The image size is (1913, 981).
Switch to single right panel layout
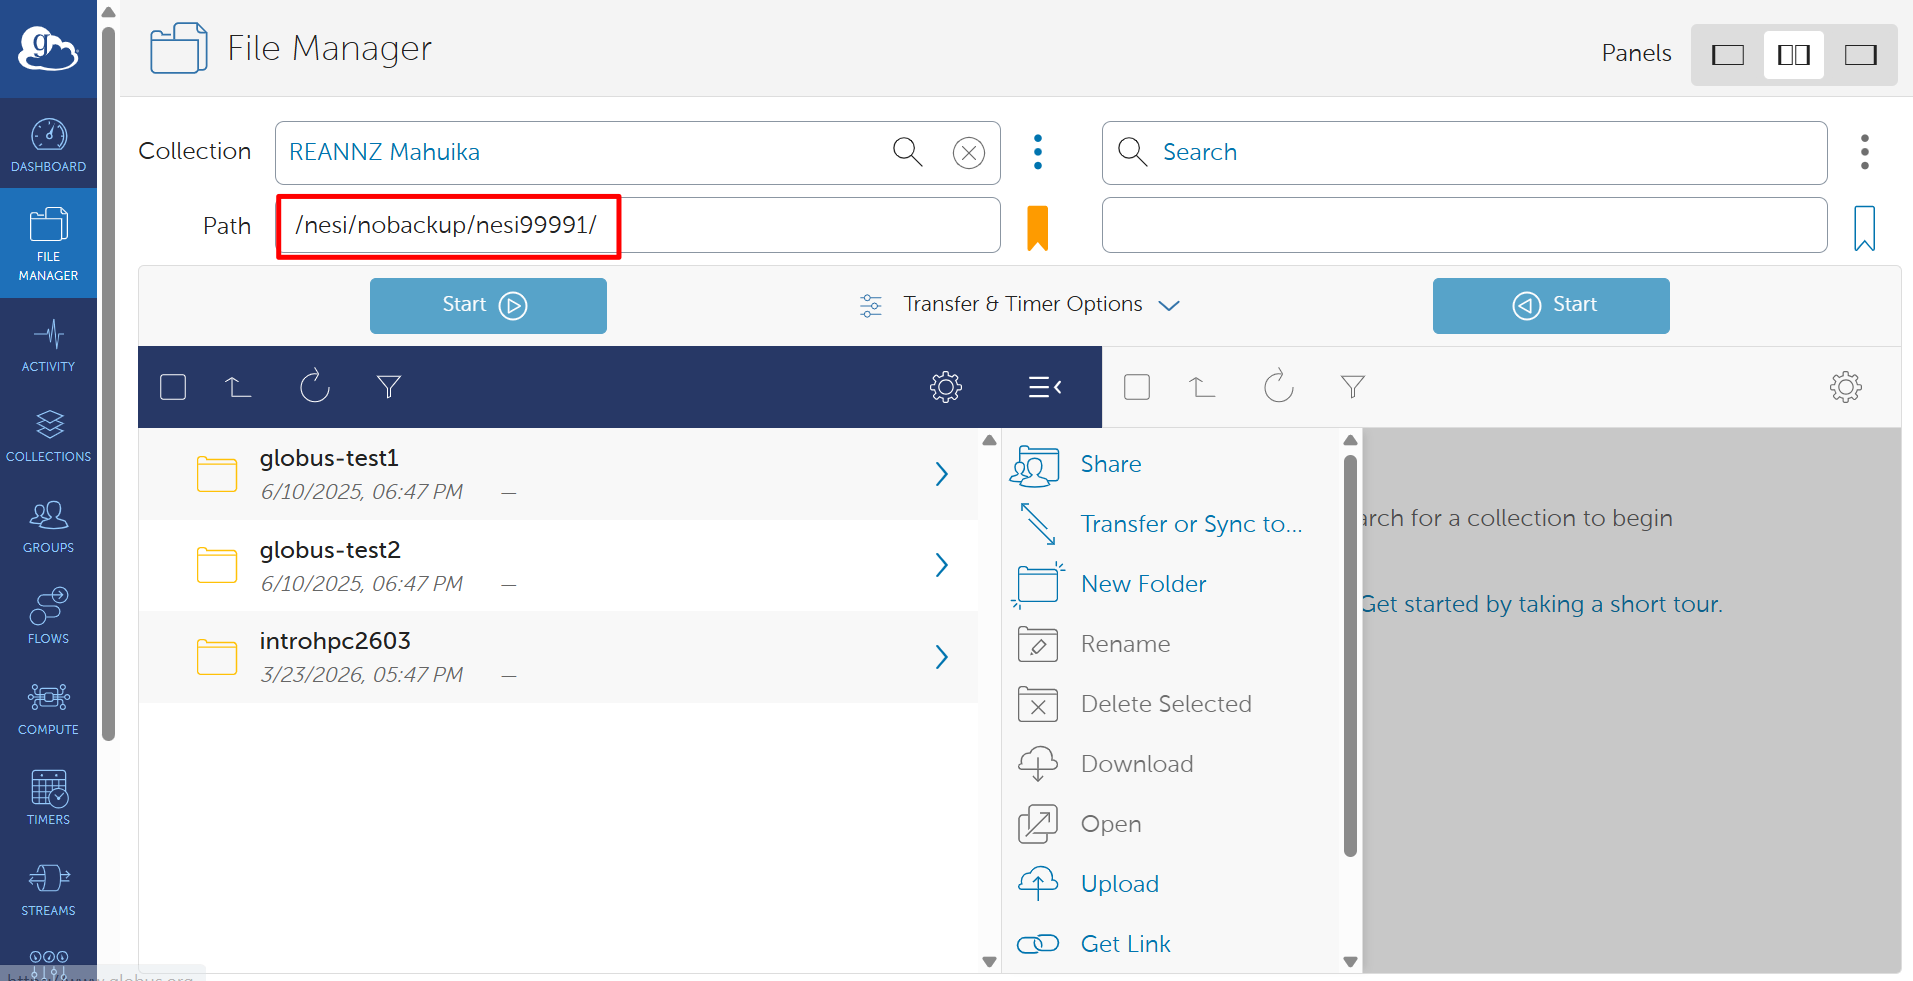tap(1860, 54)
